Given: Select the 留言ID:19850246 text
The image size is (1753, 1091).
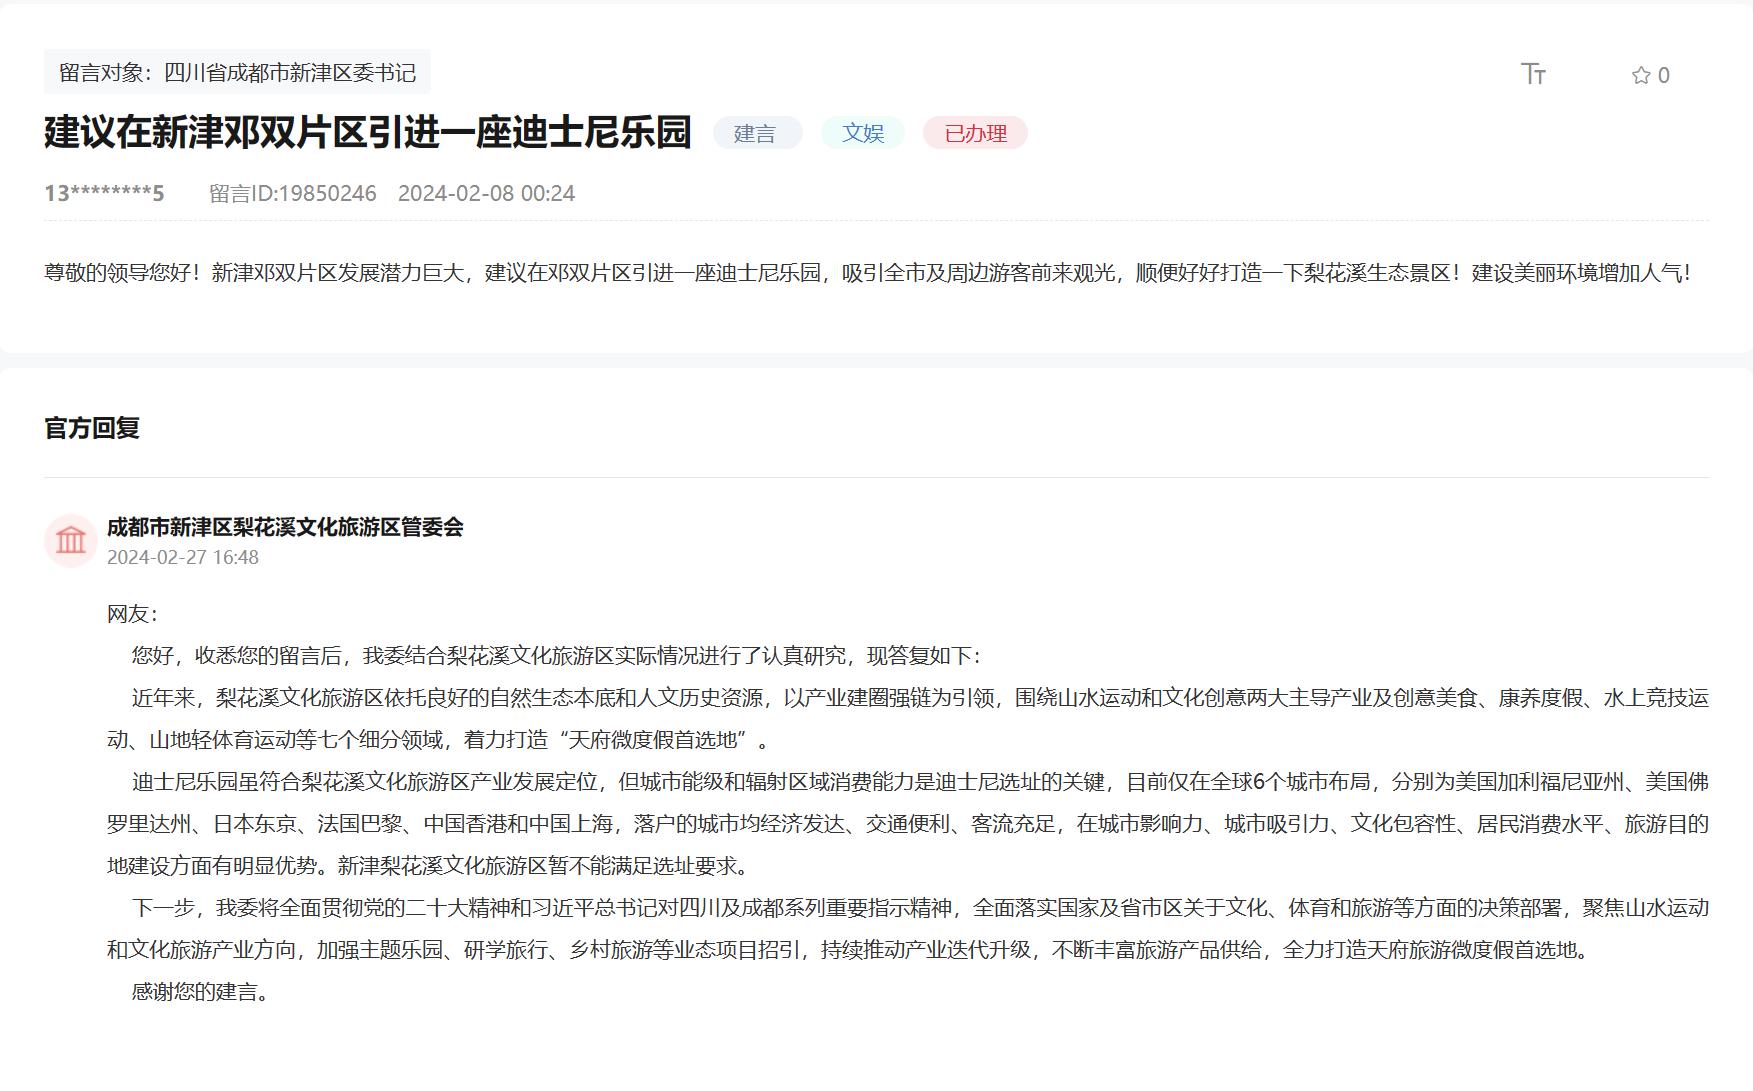Looking at the screenshot, I should 292,193.
